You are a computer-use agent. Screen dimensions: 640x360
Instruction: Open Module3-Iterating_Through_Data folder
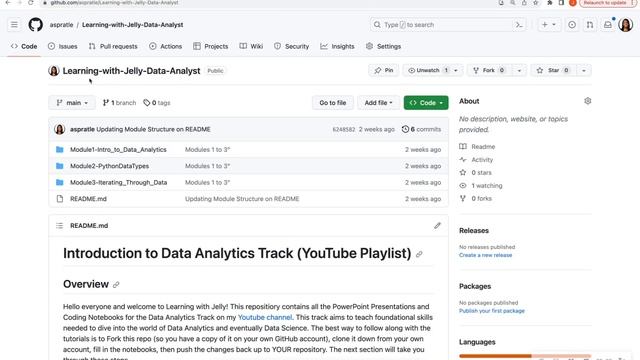(118, 182)
